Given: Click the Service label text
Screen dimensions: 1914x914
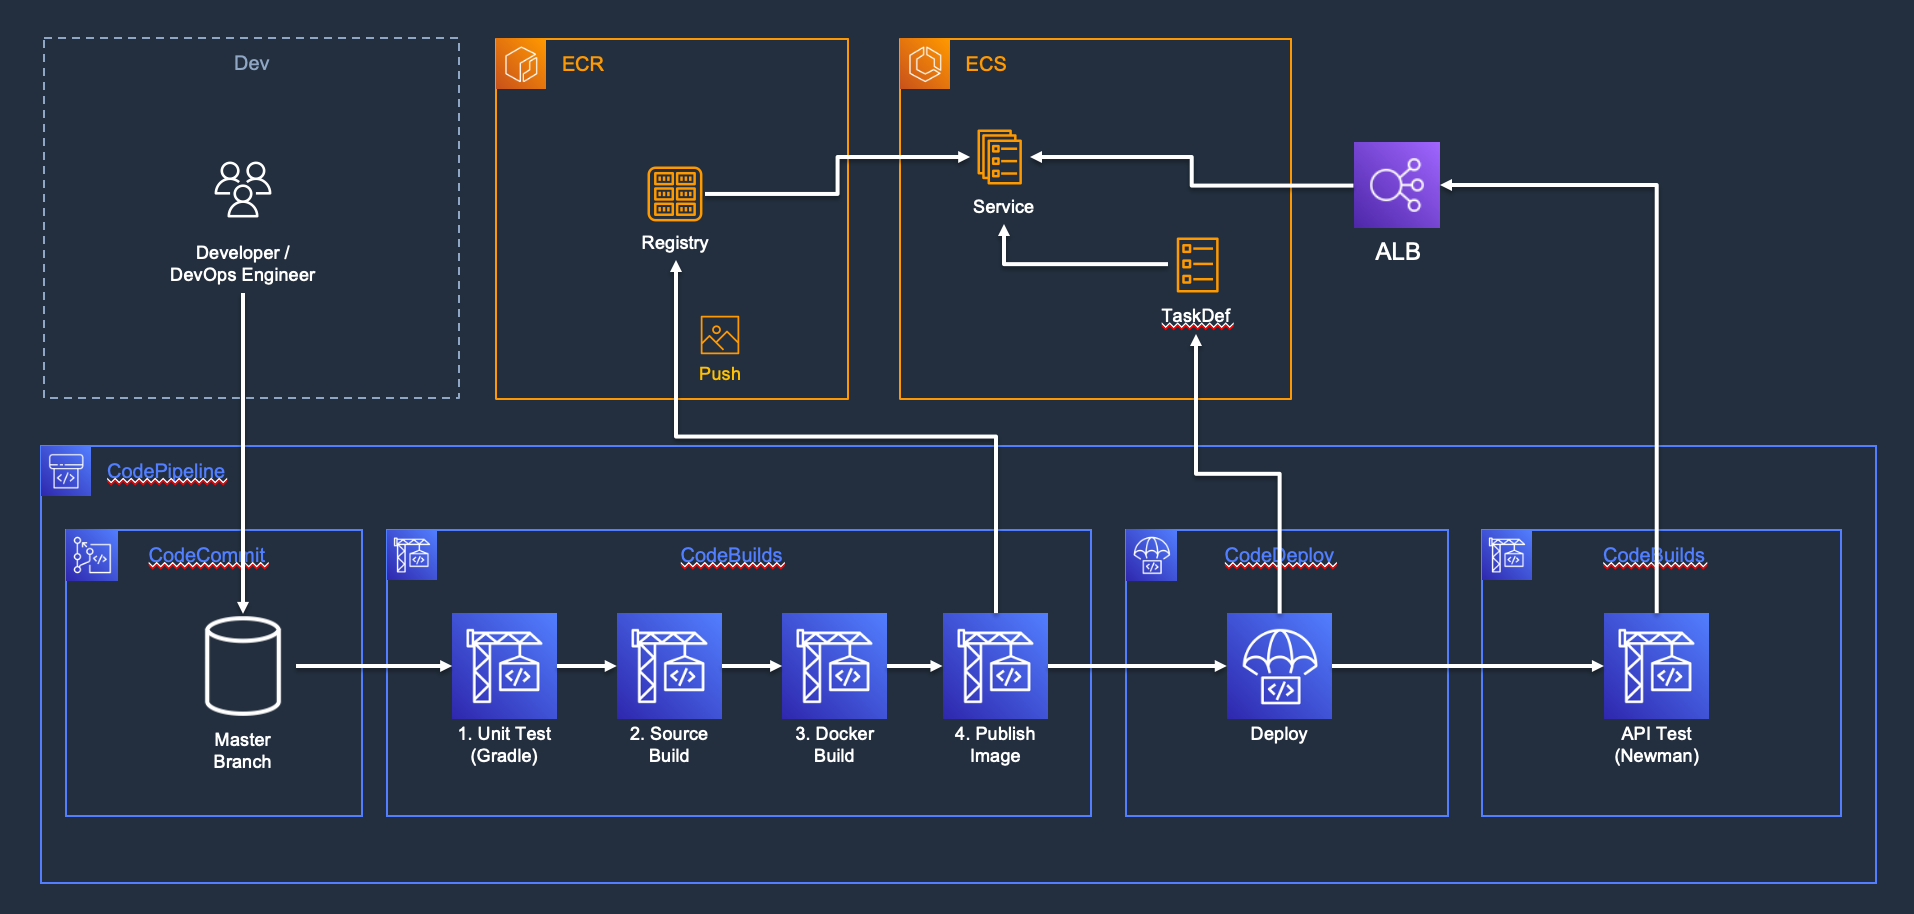Looking at the screenshot, I should (1003, 207).
